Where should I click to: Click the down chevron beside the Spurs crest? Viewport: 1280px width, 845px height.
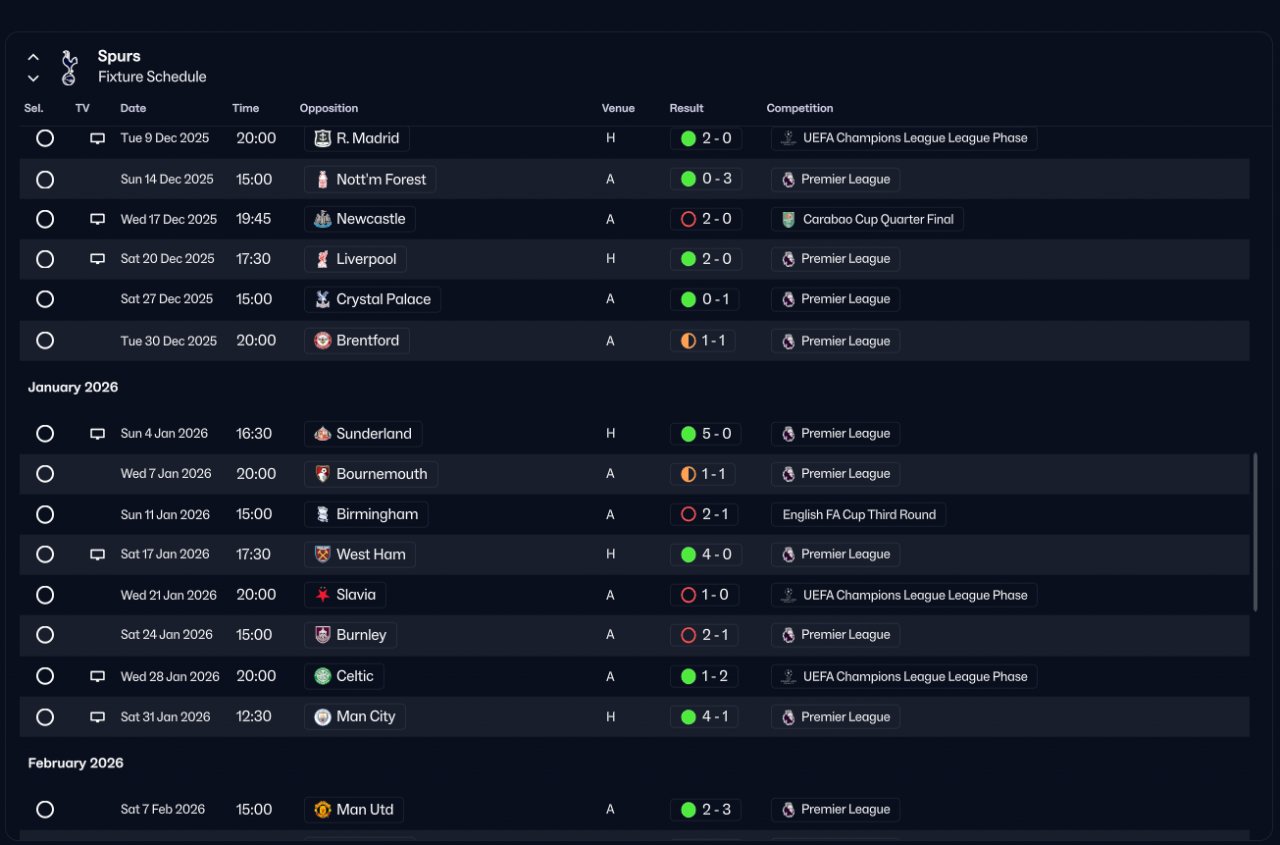(x=33, y=78)
